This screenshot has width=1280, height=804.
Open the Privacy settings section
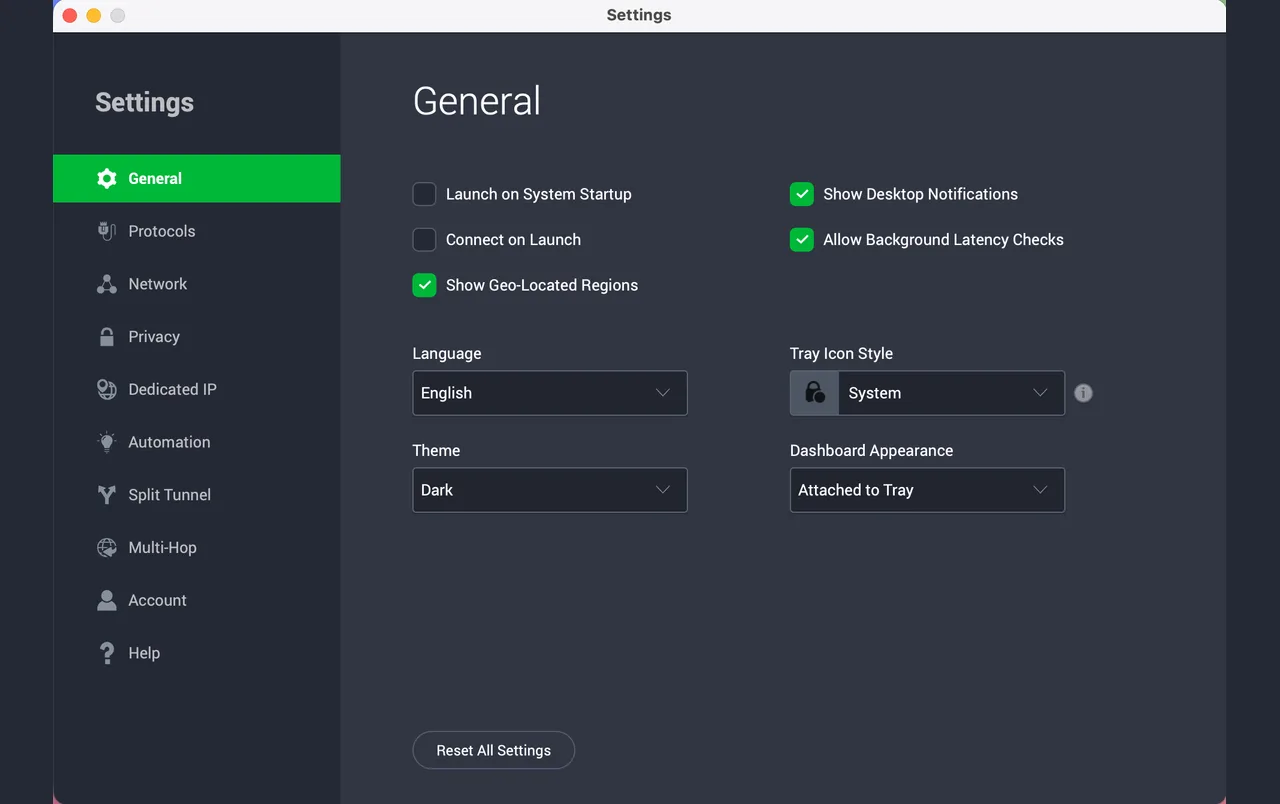tap(197, 337)
